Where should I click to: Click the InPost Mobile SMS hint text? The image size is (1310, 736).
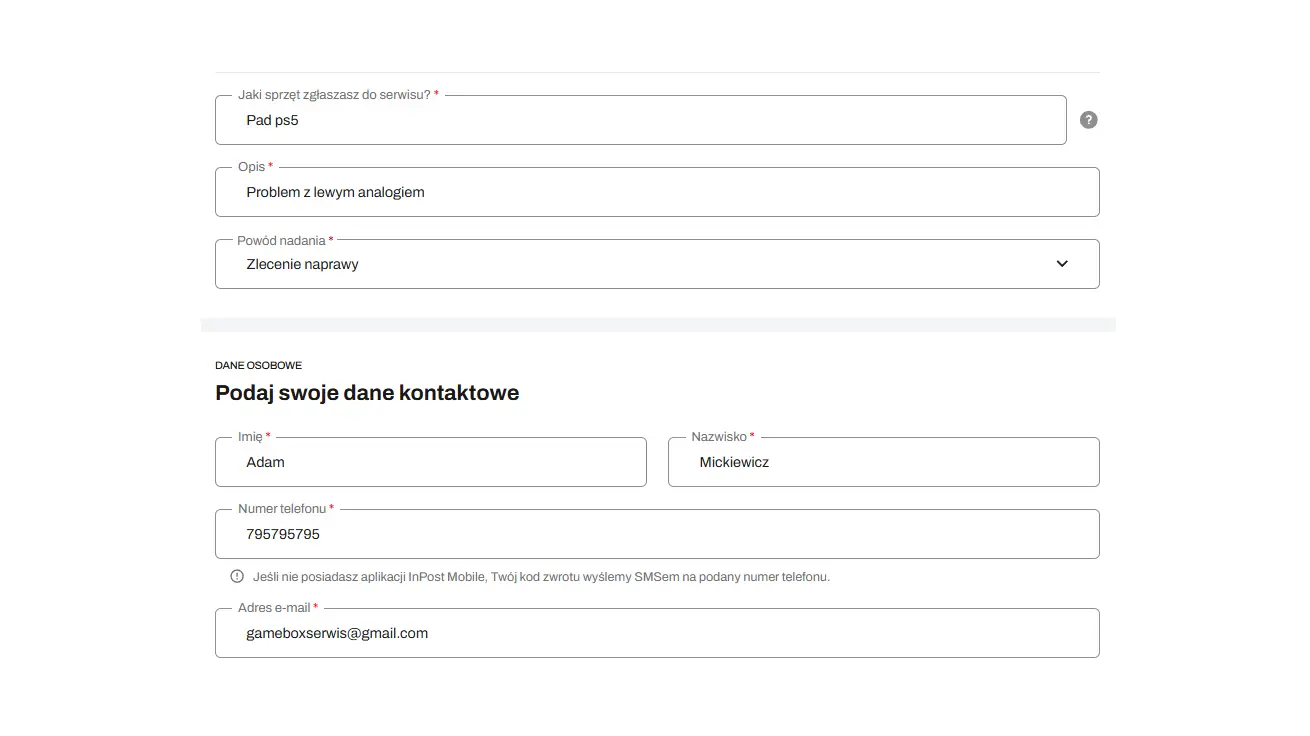coord(541,577)
